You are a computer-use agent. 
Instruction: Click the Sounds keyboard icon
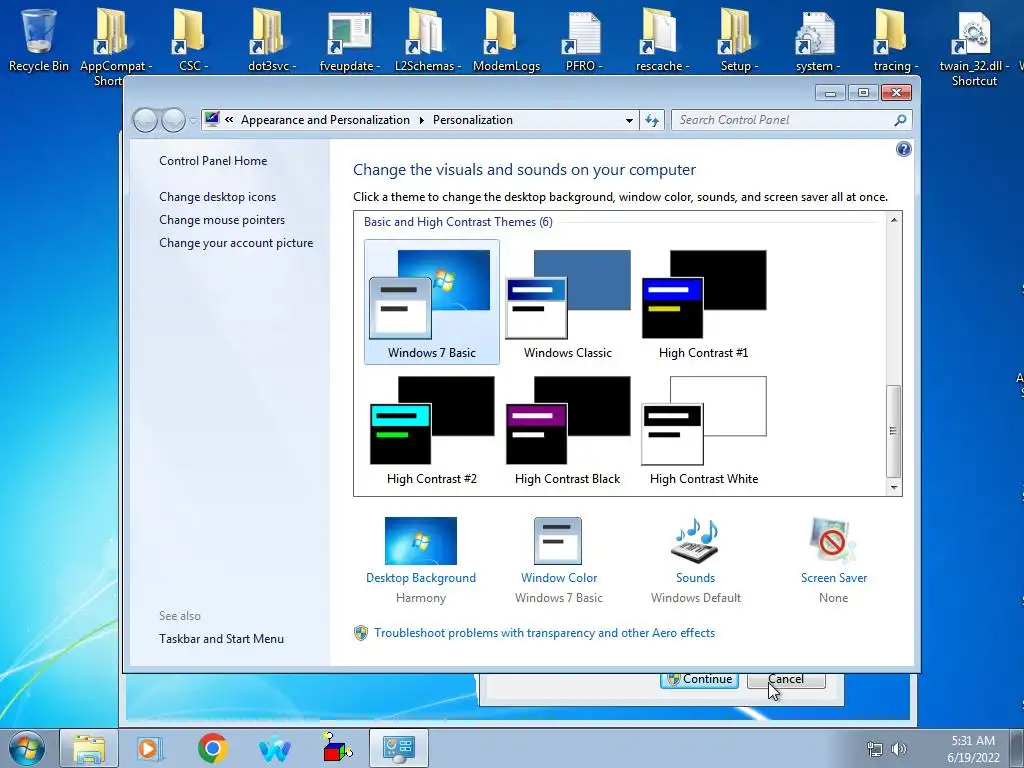pos(695,541)
